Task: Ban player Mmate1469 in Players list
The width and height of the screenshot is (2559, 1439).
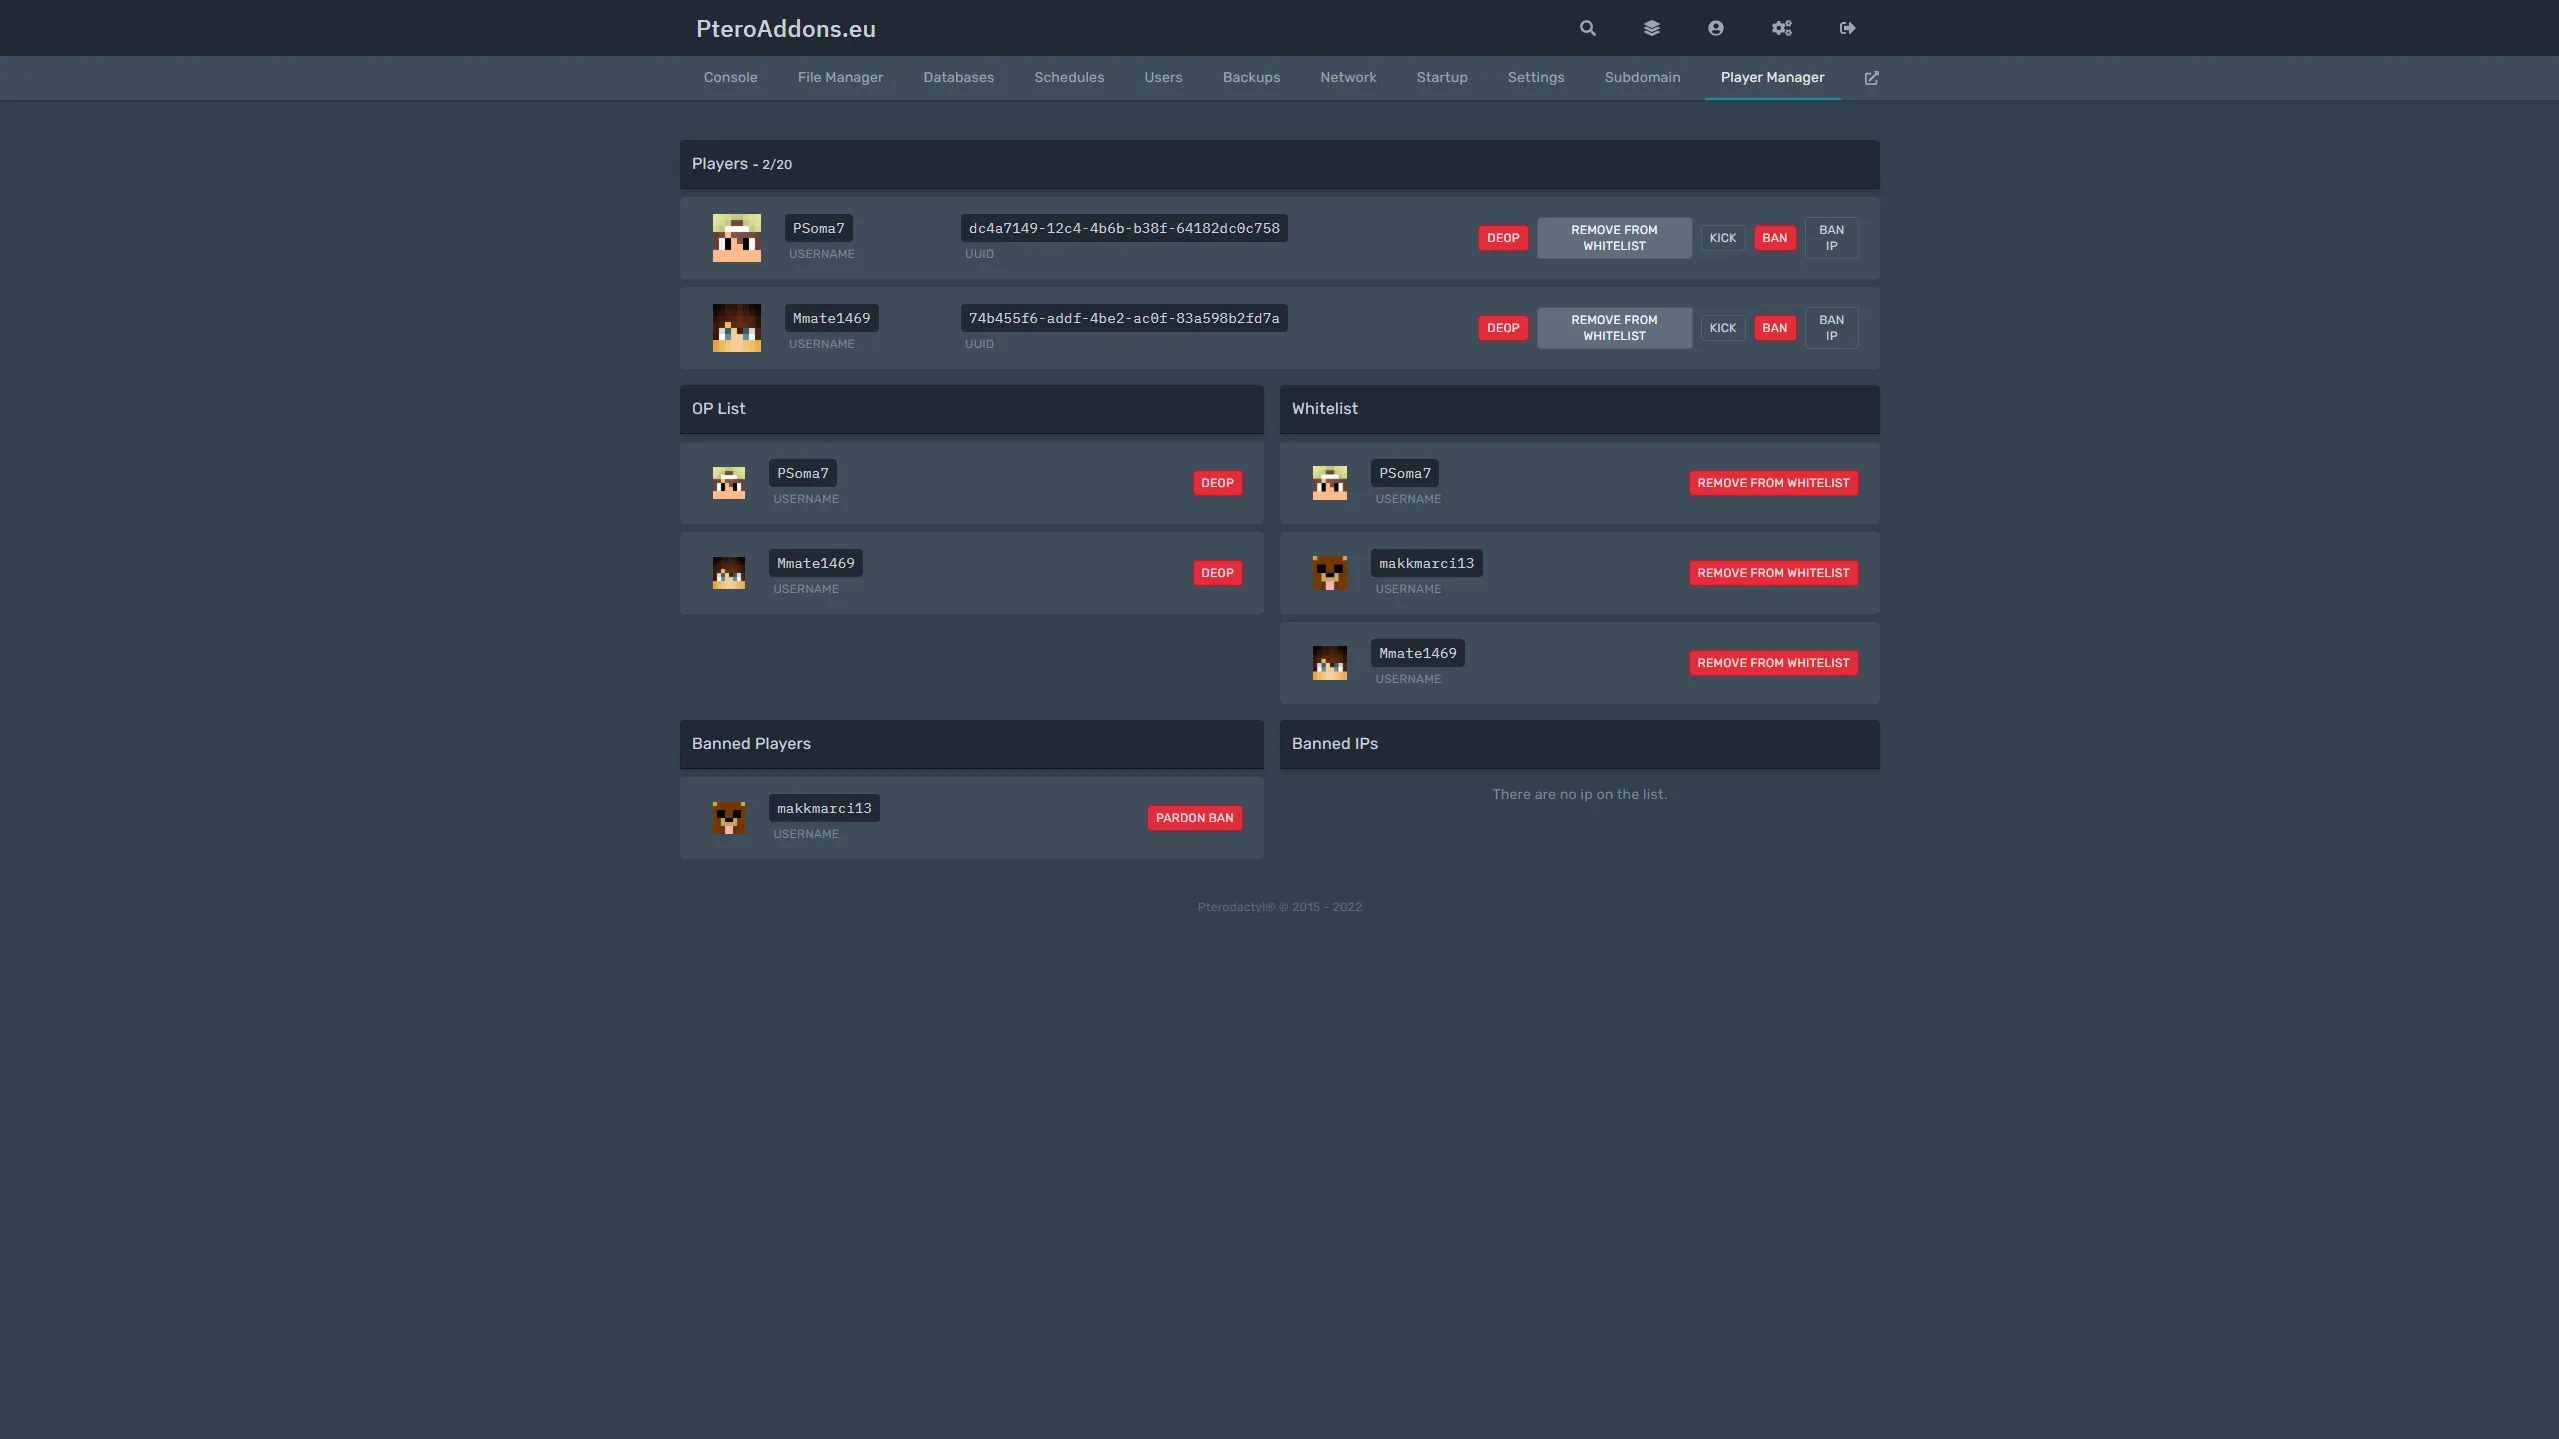Action: [x=1774, y=328]
